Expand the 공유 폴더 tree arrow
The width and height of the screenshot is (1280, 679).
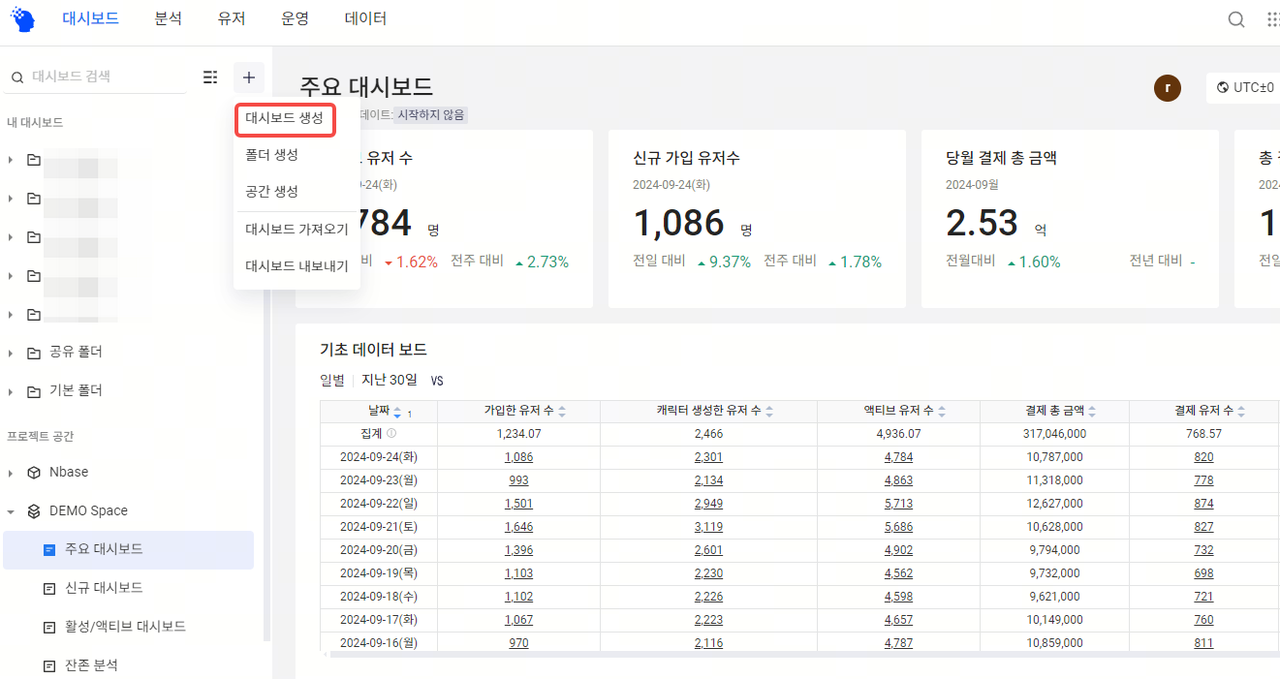pos(10,353)
